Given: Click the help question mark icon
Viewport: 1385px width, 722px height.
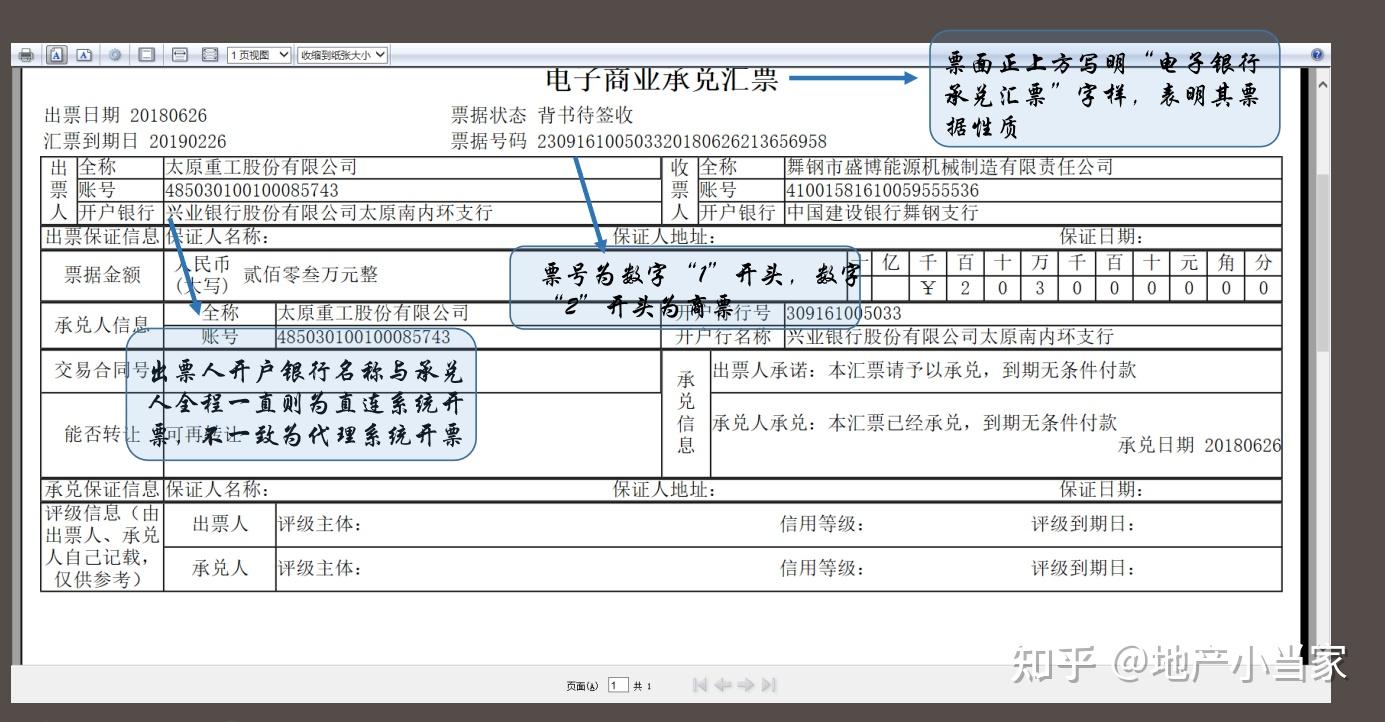Looking at the screenshot, I should [x=1317, y=55].
